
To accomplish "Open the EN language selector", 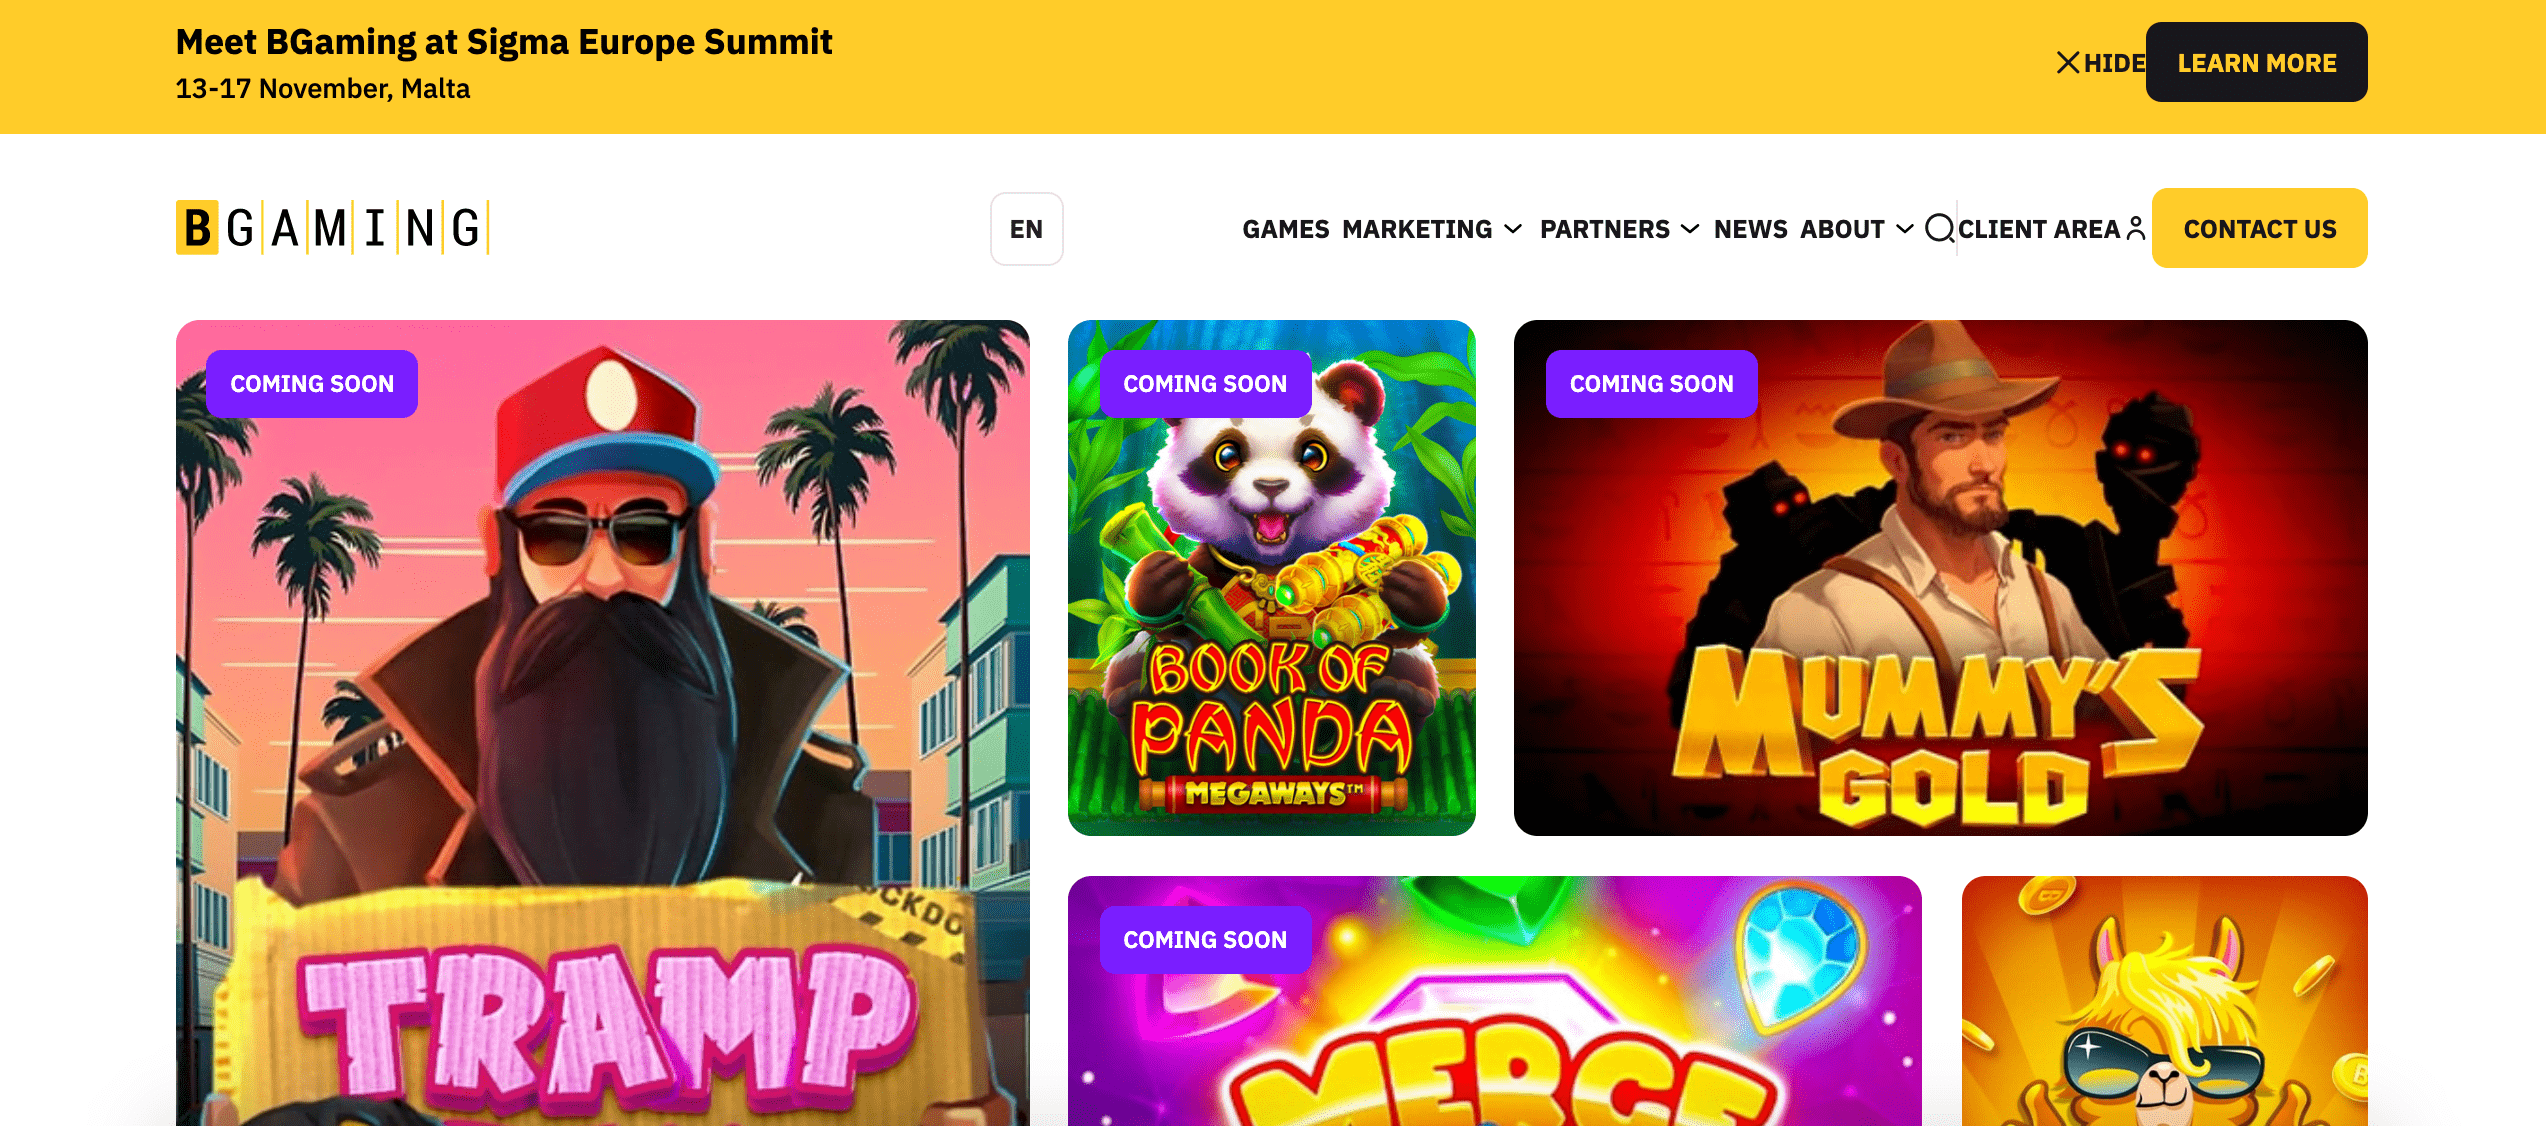I will click(x=1026, y=229).
